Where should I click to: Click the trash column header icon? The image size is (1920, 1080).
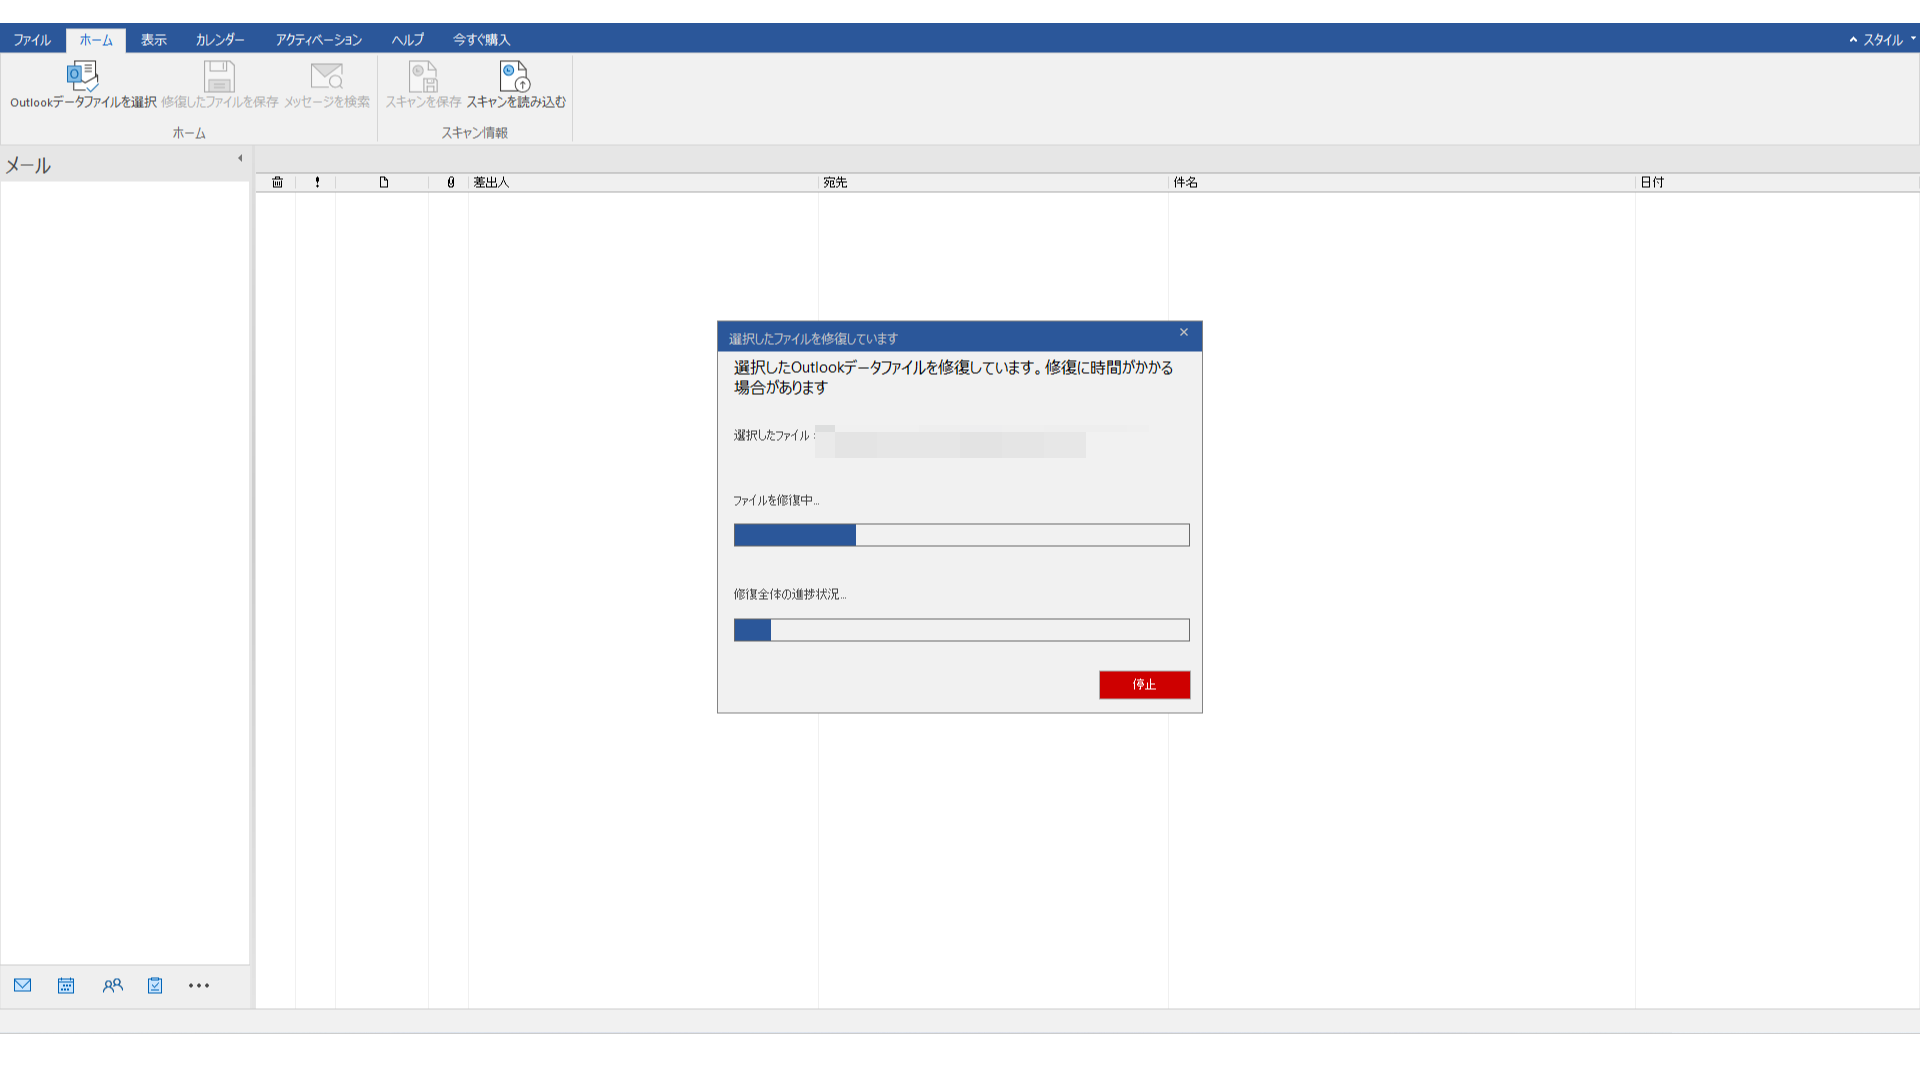click(277, 182)
